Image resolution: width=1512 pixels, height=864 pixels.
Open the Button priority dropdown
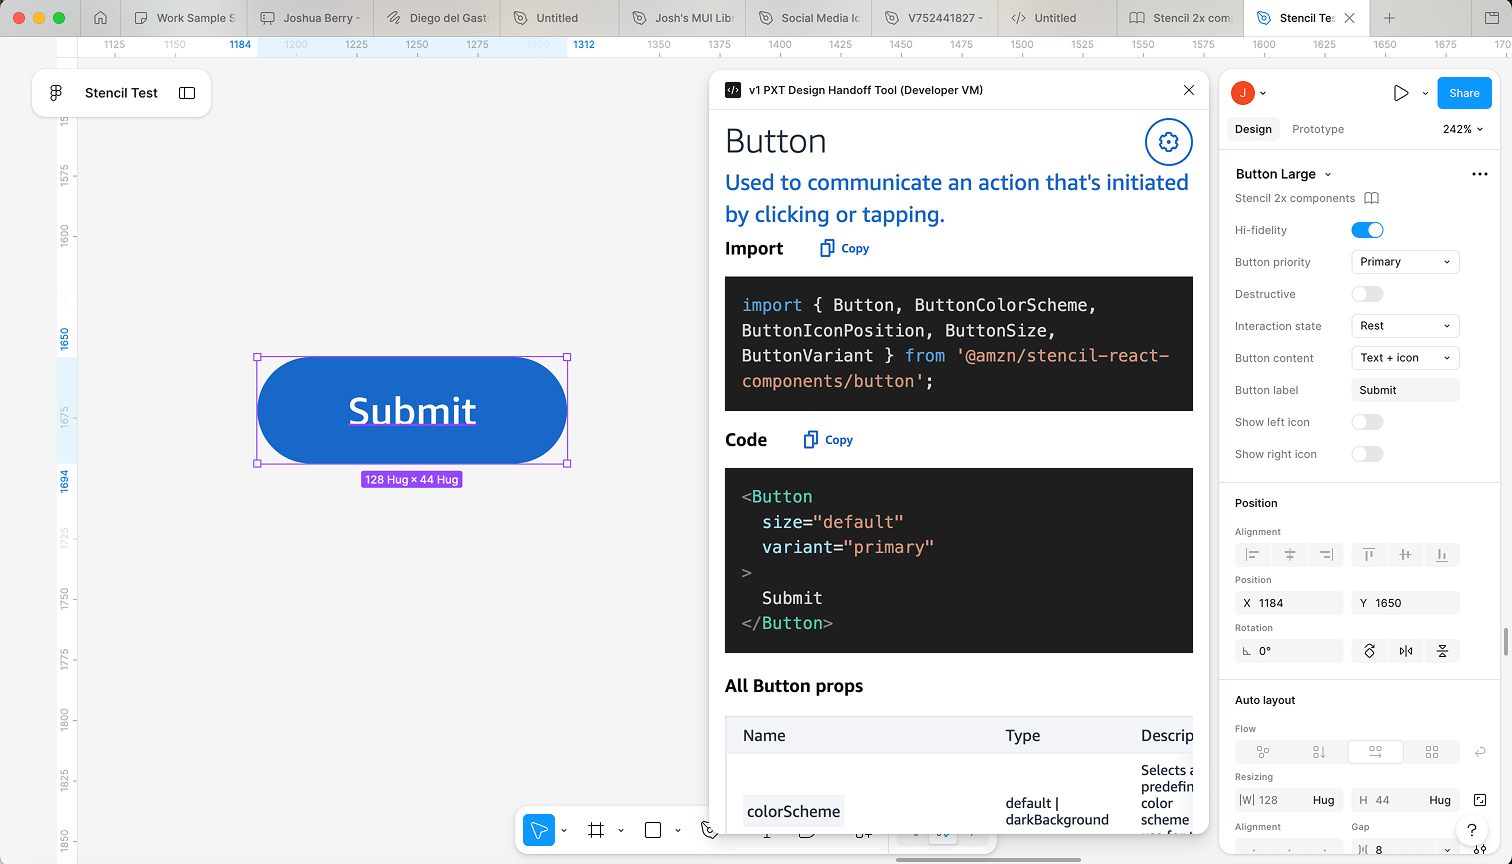coord(1405,261)
